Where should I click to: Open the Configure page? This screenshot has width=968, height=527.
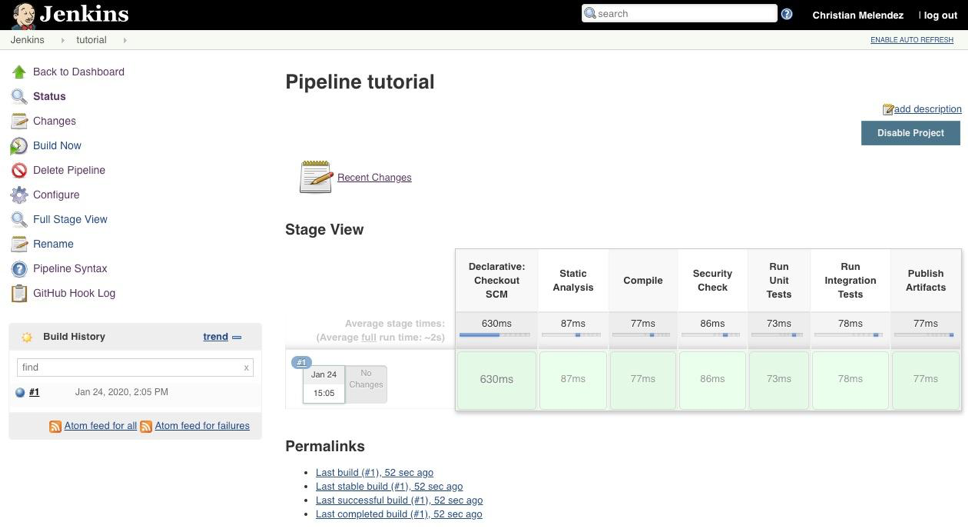[56, 195]
